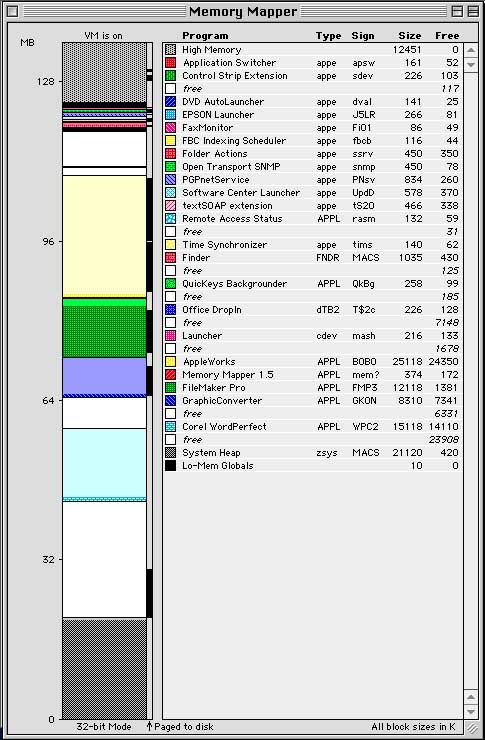Image resolution: width=485 pixels, height=740 pixels.
Task: Click the Folder Actions red swatch icon
Action: tap(170, 153)
